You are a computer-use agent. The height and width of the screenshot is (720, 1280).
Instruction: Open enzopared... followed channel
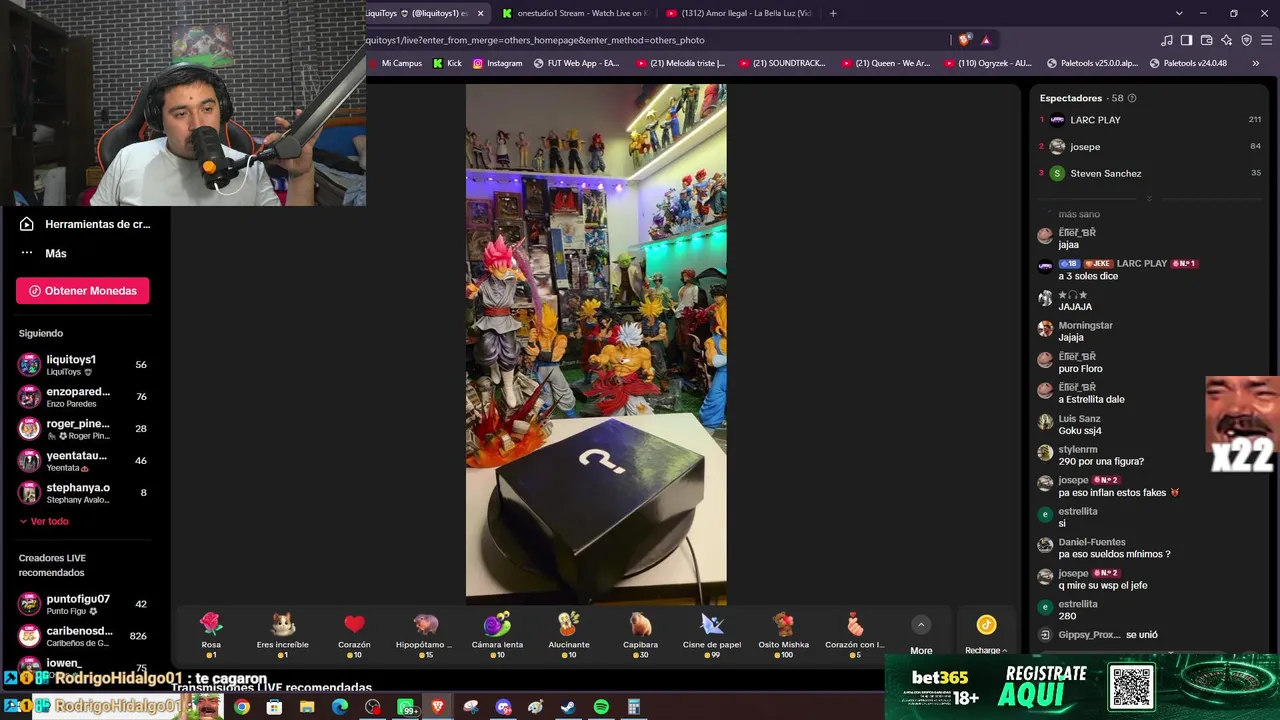83,397
